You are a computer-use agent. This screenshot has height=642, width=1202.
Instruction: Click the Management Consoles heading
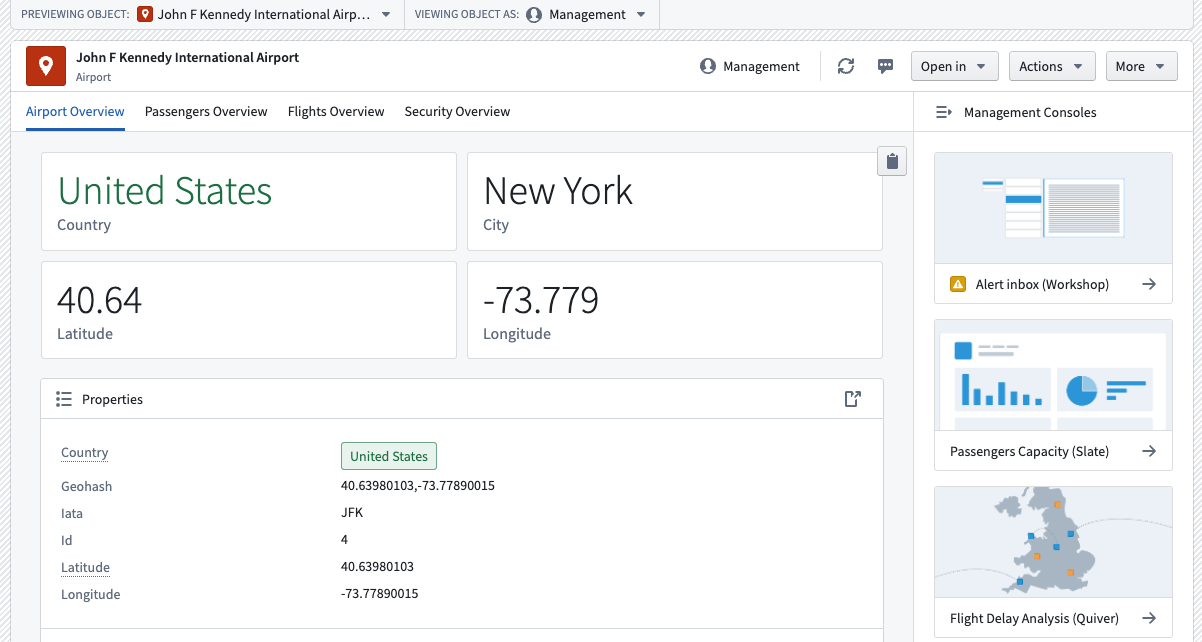point(1030,112)
